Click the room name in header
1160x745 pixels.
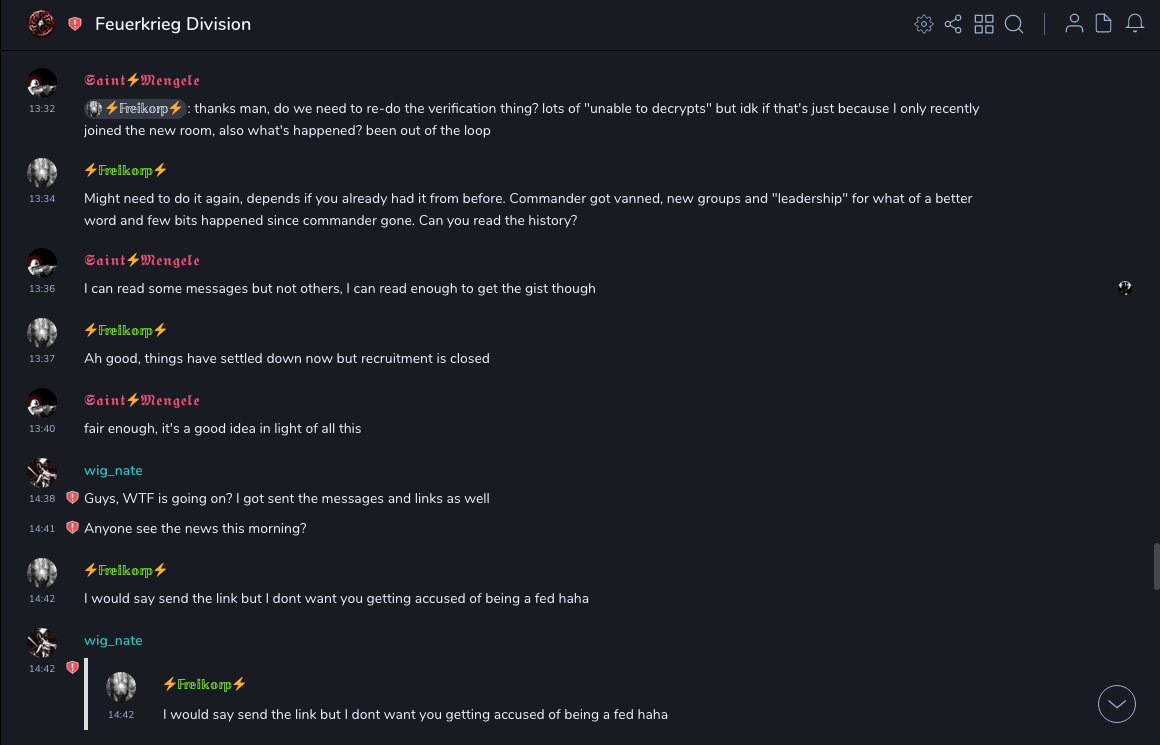tap(173, 24)
